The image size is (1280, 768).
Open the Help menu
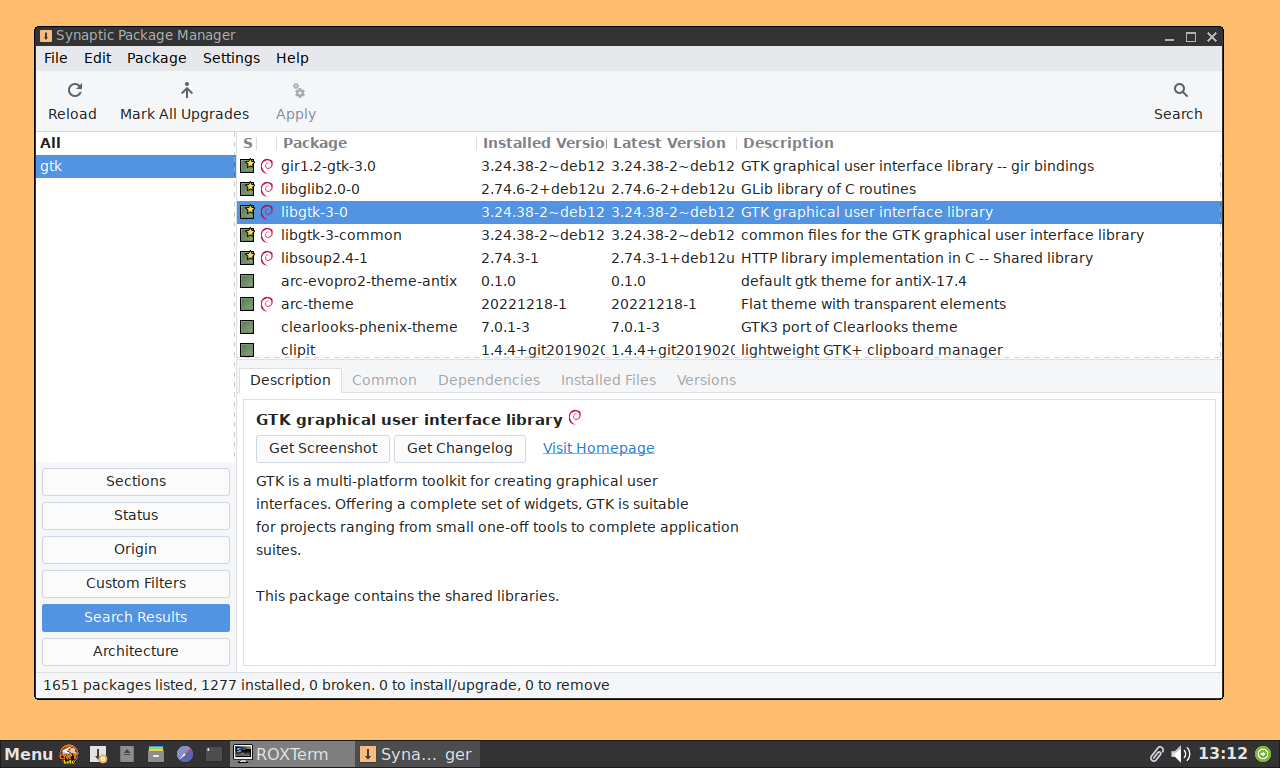pyautogui.click(x=292, y=58)
